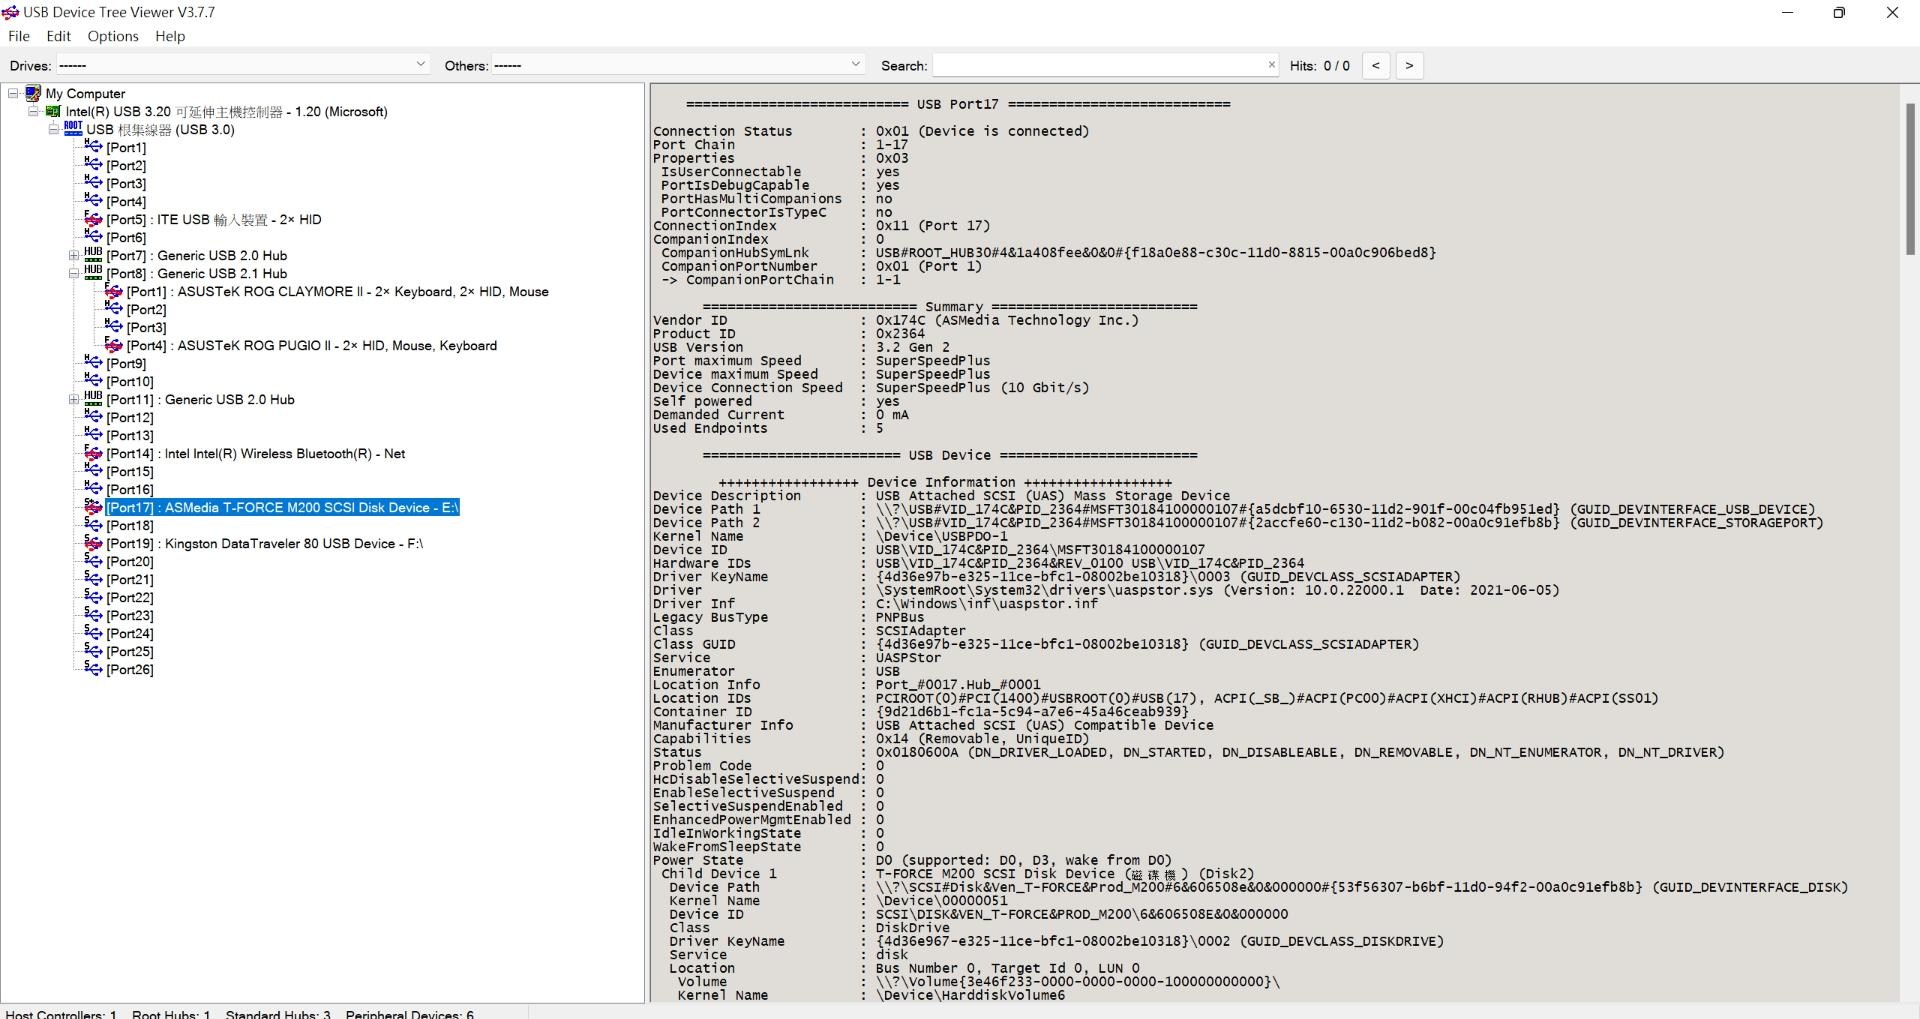The image size is (1920, 1019).
Task: Open the Edit menu
Action: coord(59,36)
